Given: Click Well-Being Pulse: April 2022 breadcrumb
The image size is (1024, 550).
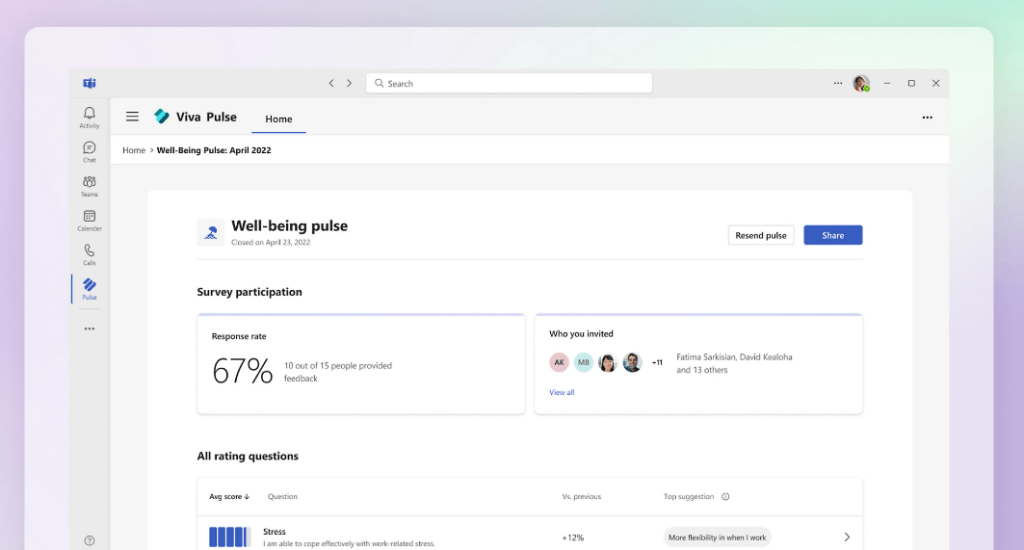Looking at the screenshot, I should click(x=214, y=150).
